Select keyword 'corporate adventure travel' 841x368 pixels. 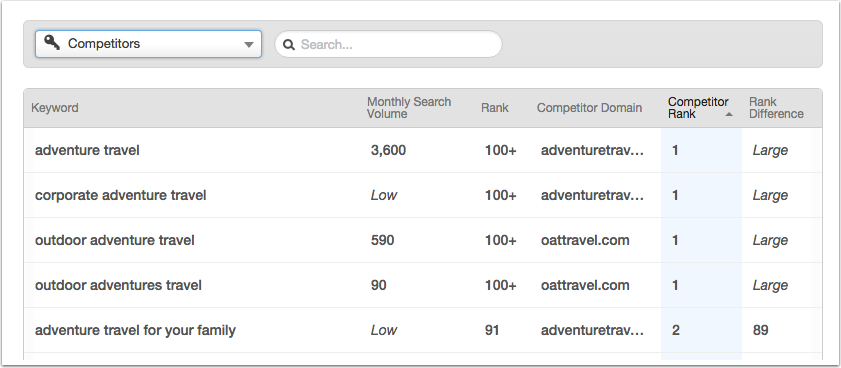point(121,195)
